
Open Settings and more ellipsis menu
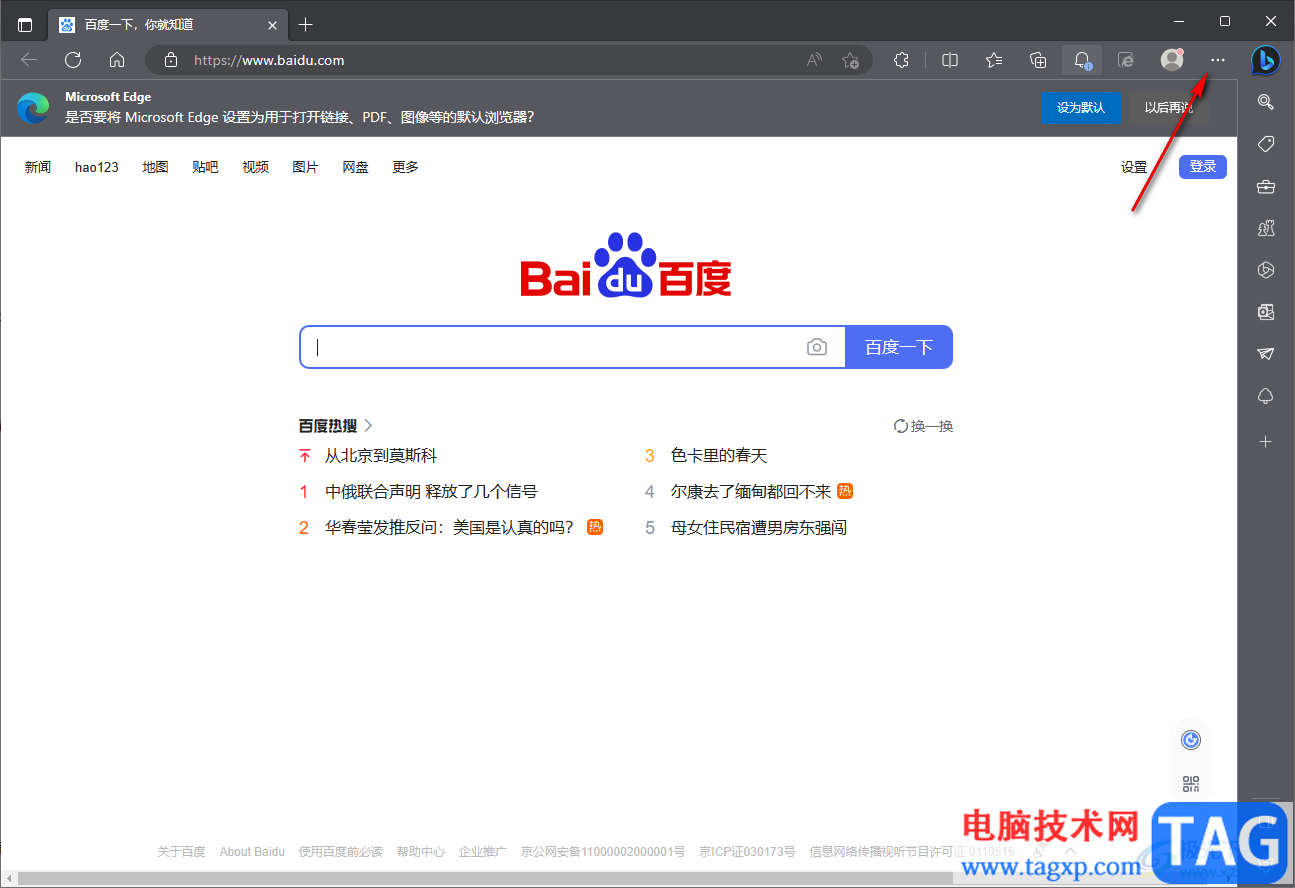(x=1217, y=60)
